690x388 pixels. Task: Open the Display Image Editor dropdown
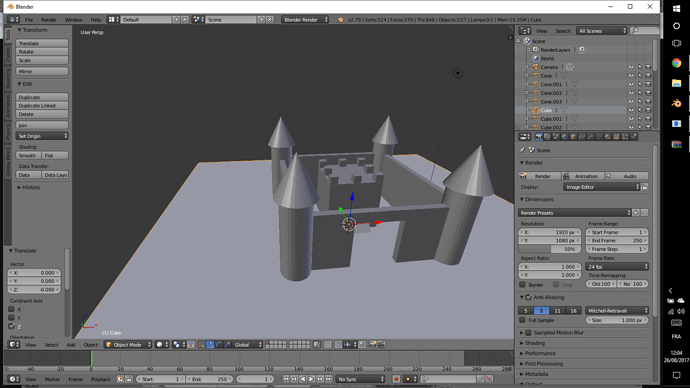pyautogui.click(x=601, y=187)
